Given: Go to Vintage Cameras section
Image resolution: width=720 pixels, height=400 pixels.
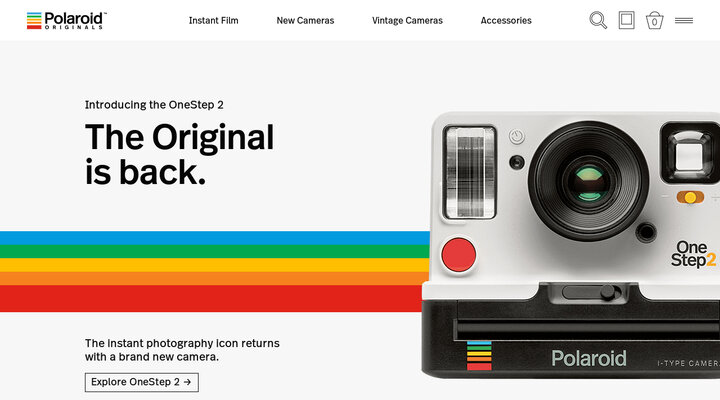Looking at the screenshot, I should (407, 21).
